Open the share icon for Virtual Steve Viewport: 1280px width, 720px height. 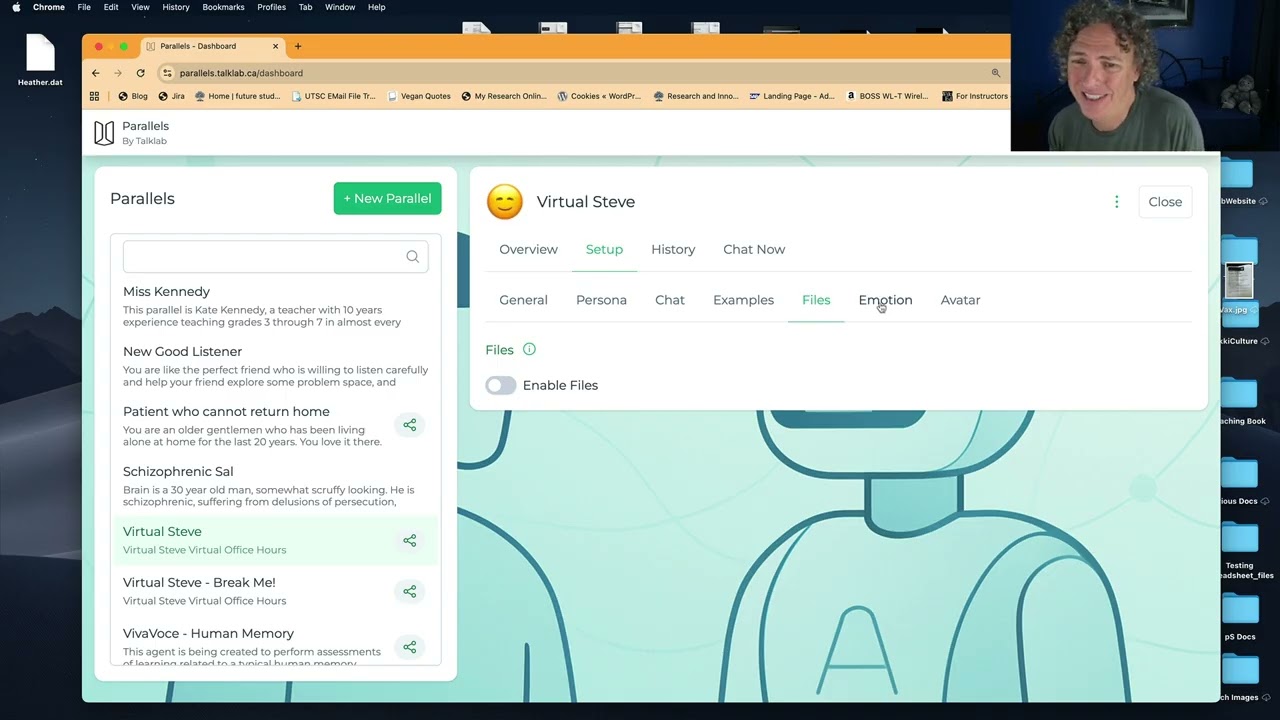point(409,541)
